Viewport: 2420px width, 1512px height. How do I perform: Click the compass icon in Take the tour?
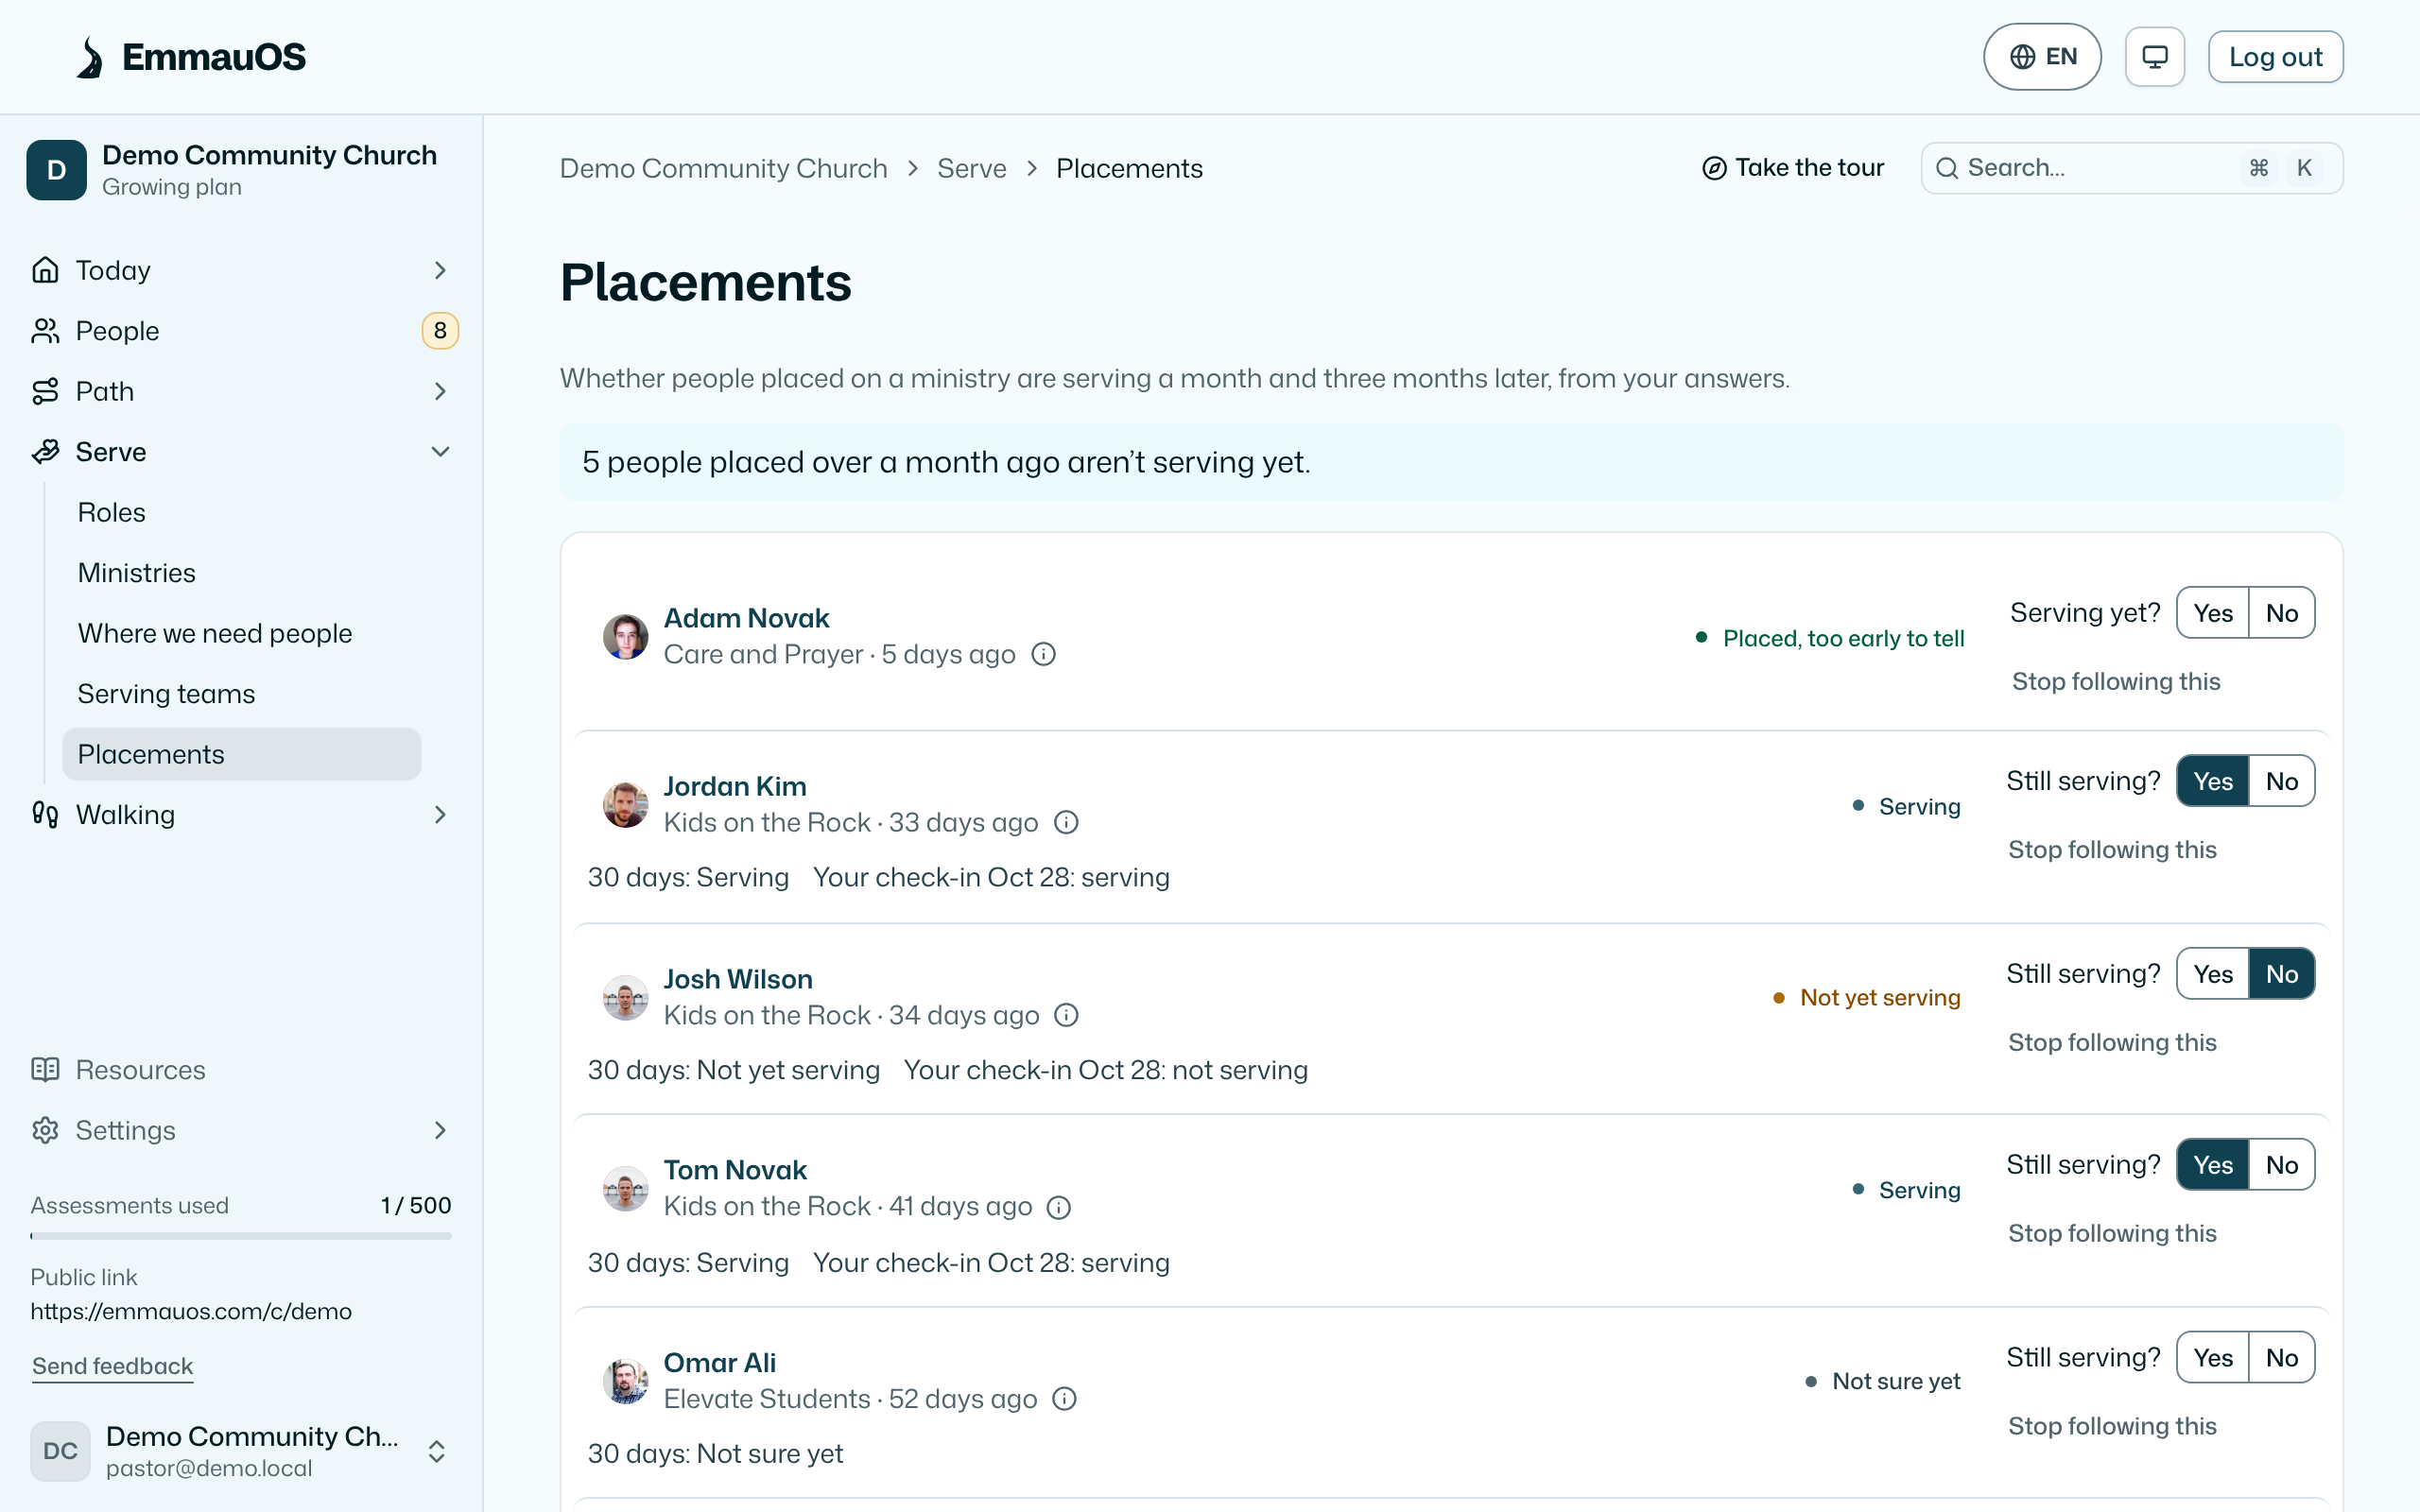click(1714, 168)
